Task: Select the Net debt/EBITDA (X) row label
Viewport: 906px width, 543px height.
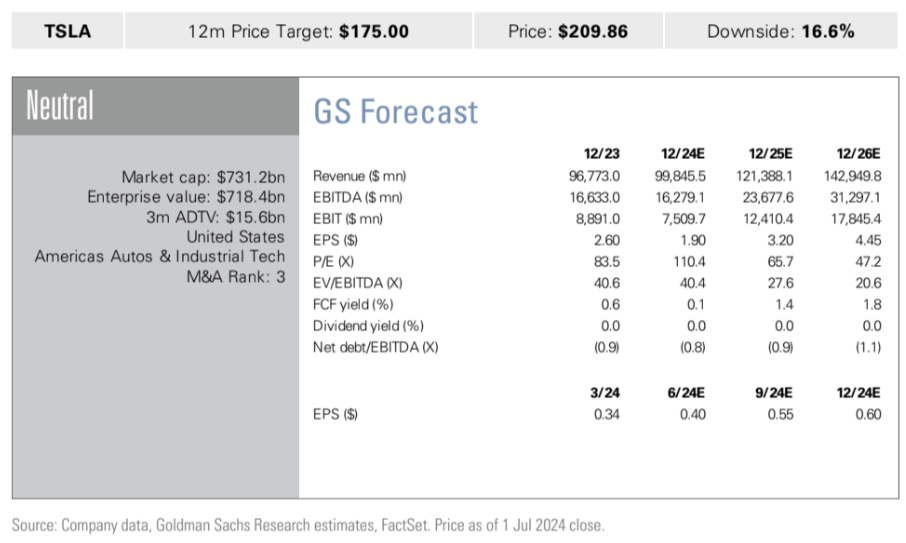Action: 376,347
